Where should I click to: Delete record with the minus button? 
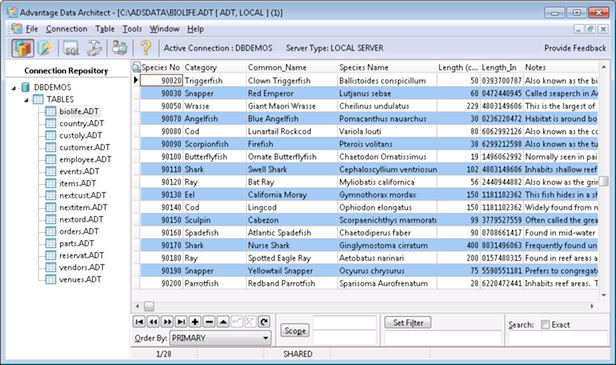click(x=209, y=322)
